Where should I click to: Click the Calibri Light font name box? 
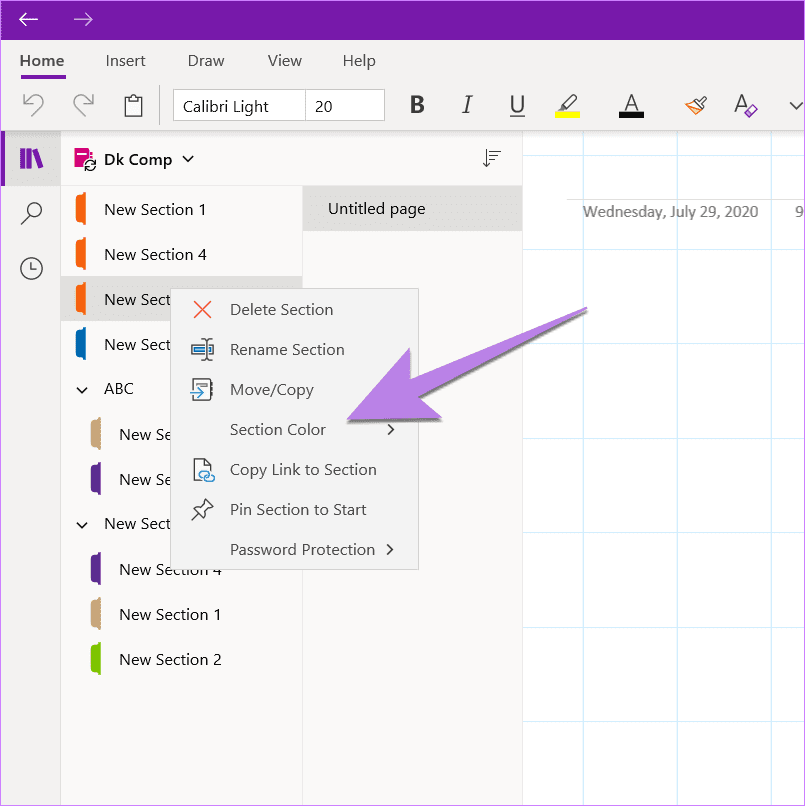pyautogui.click(x=239, y=106)
